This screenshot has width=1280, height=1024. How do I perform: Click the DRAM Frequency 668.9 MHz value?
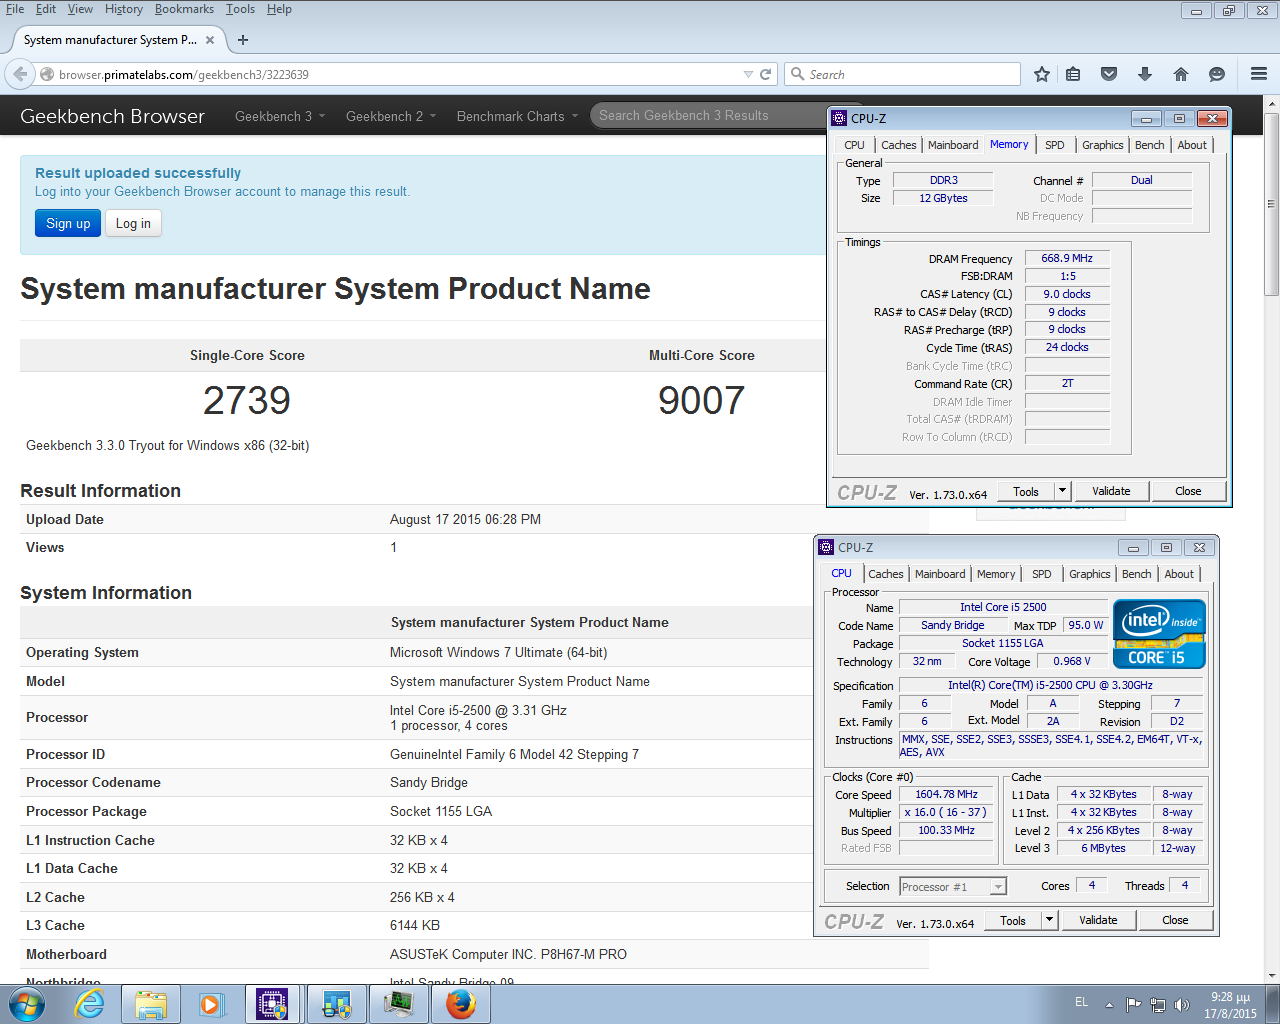1067,258
